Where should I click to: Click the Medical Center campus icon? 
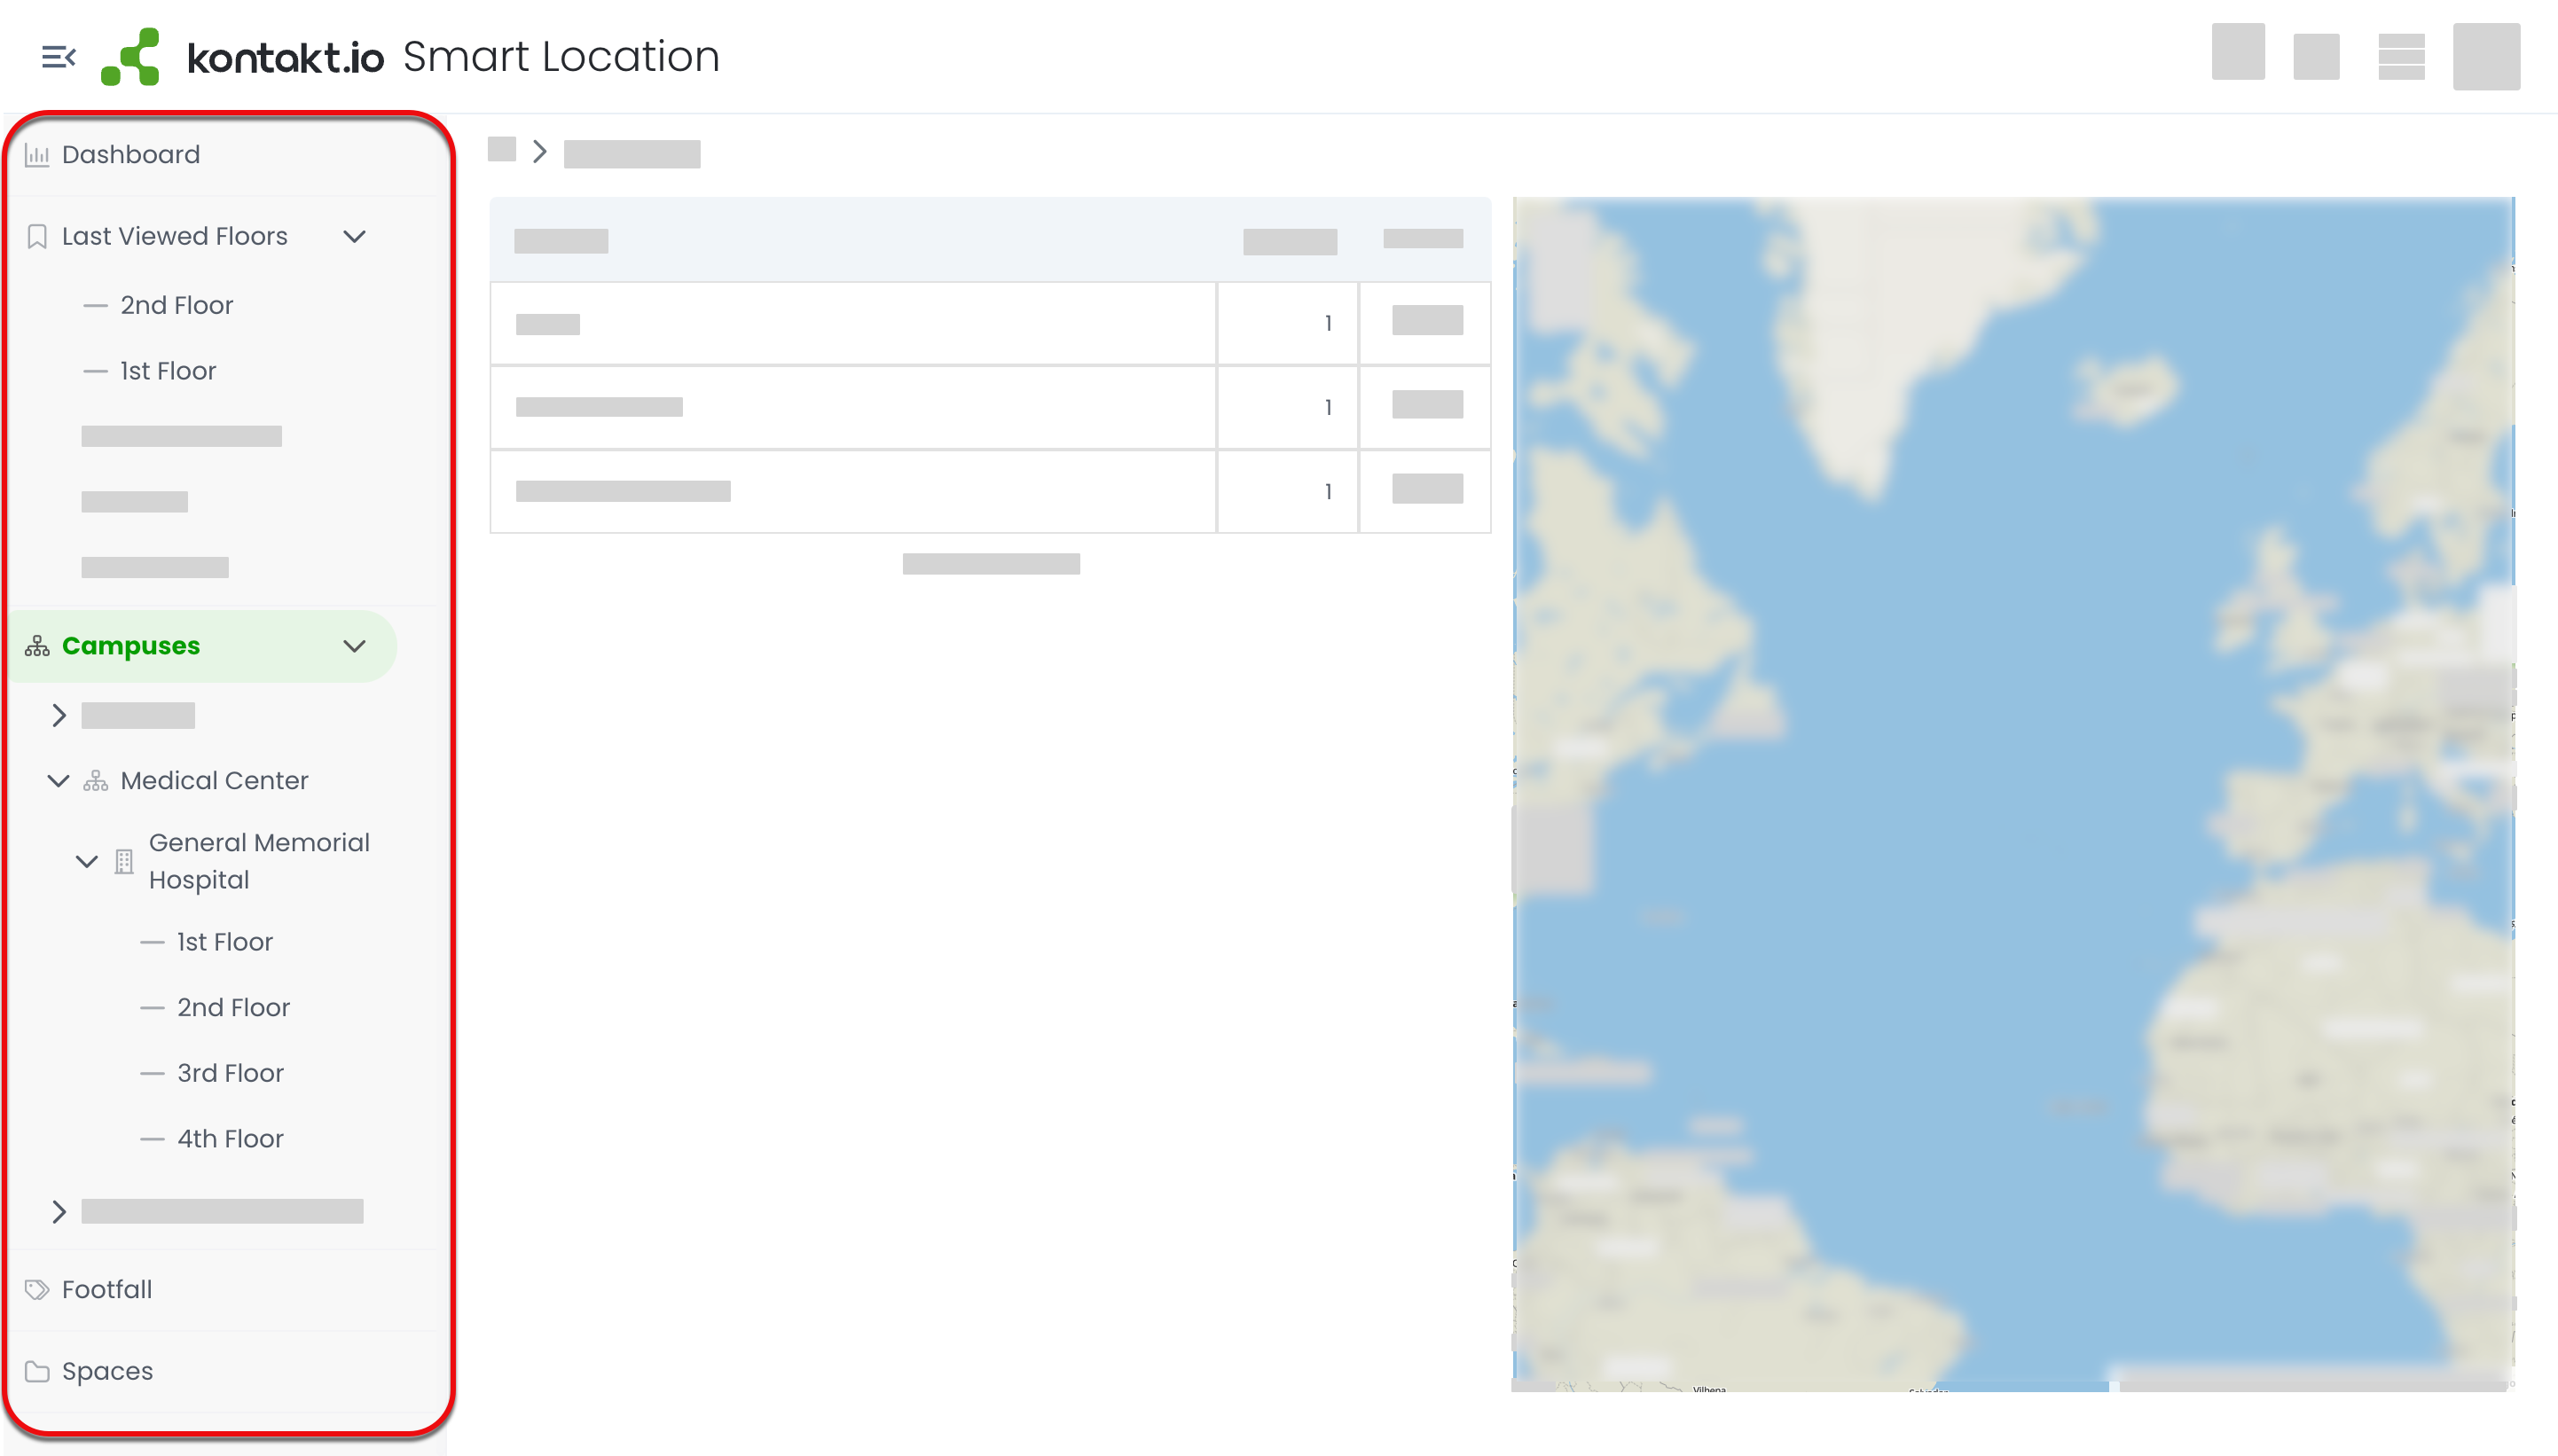(96, 781)
